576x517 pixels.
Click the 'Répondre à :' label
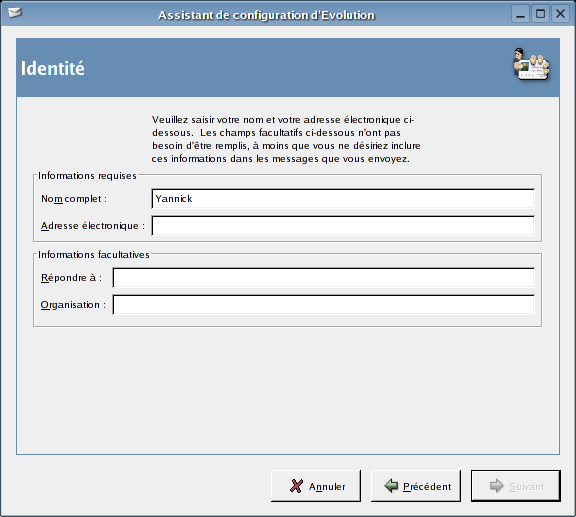[x=71, y=277]
